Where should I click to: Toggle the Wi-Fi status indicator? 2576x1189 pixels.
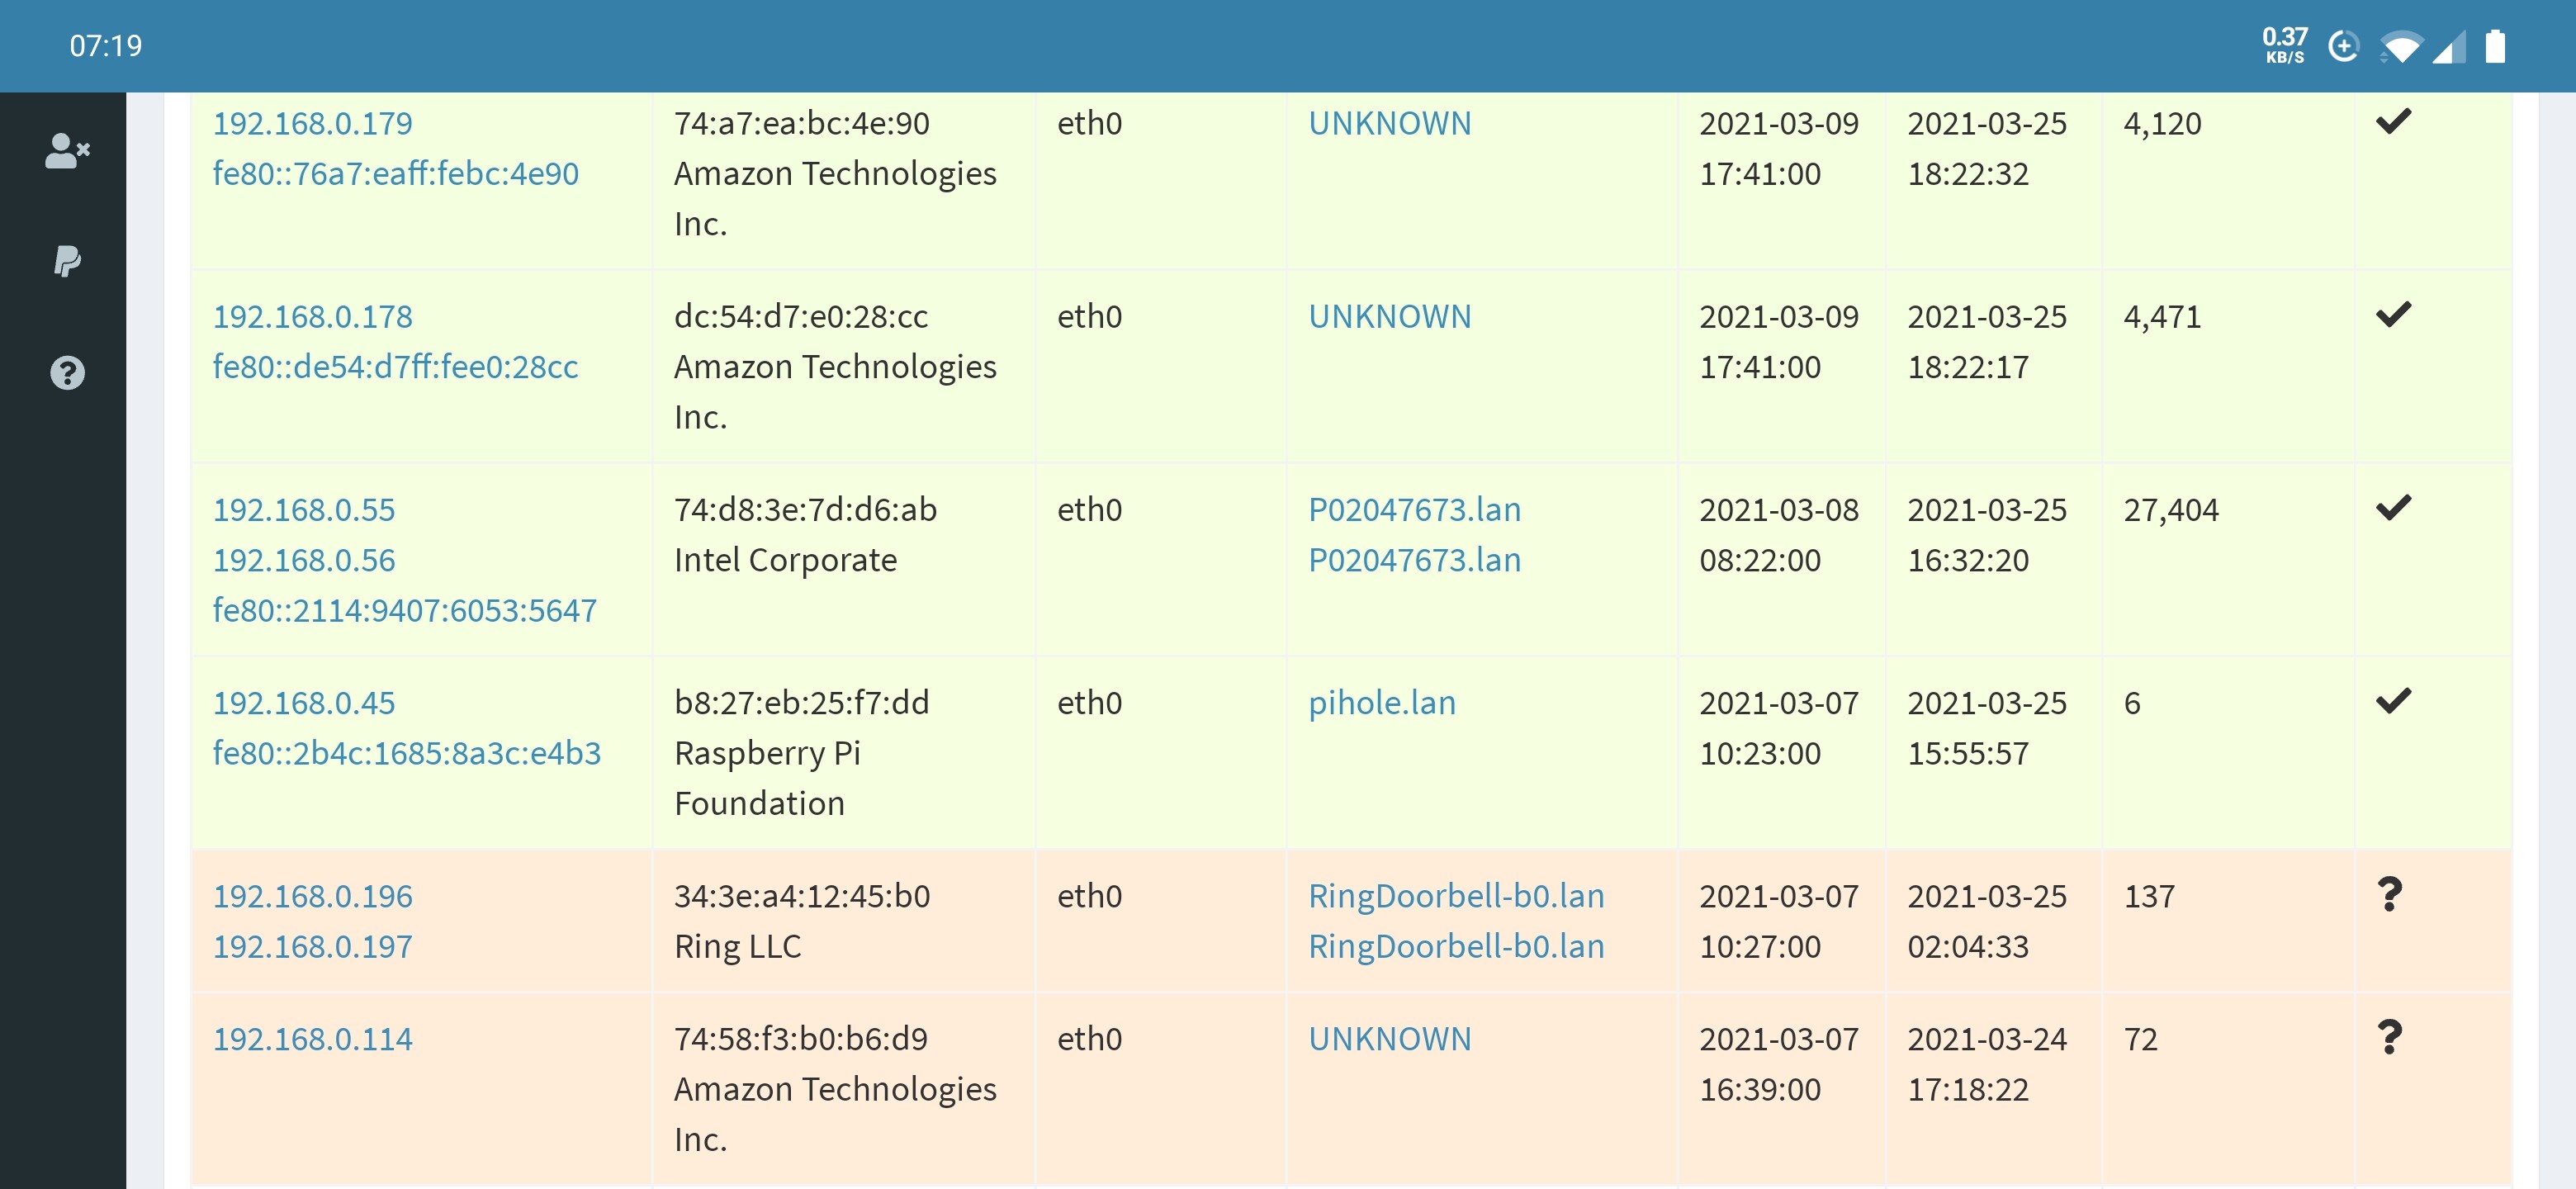(x=2403, y=46)
